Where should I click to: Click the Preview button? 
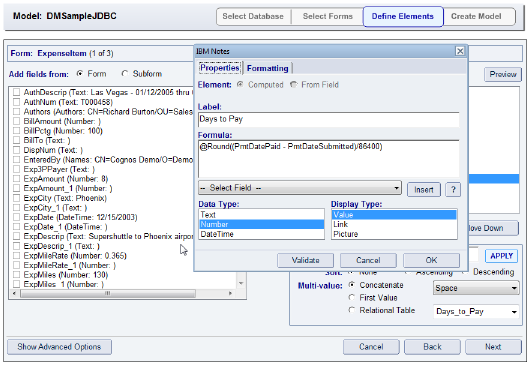503,74
